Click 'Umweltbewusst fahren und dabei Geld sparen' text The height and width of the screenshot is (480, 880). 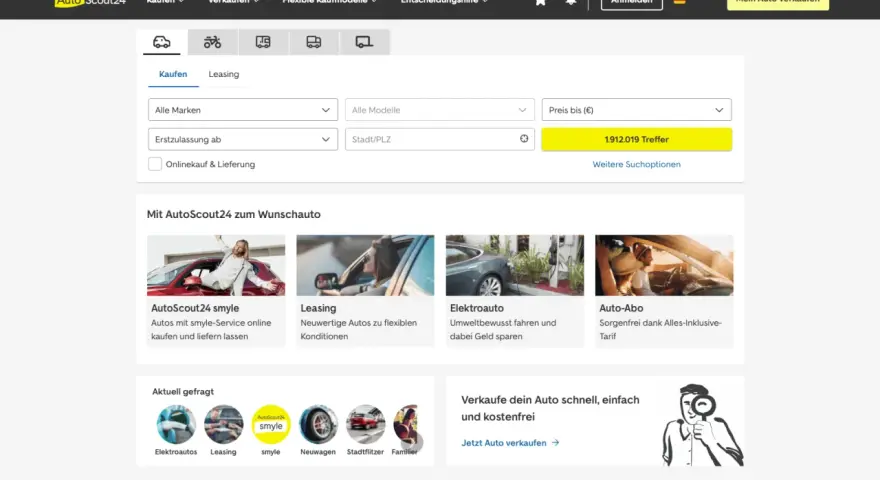503,330
